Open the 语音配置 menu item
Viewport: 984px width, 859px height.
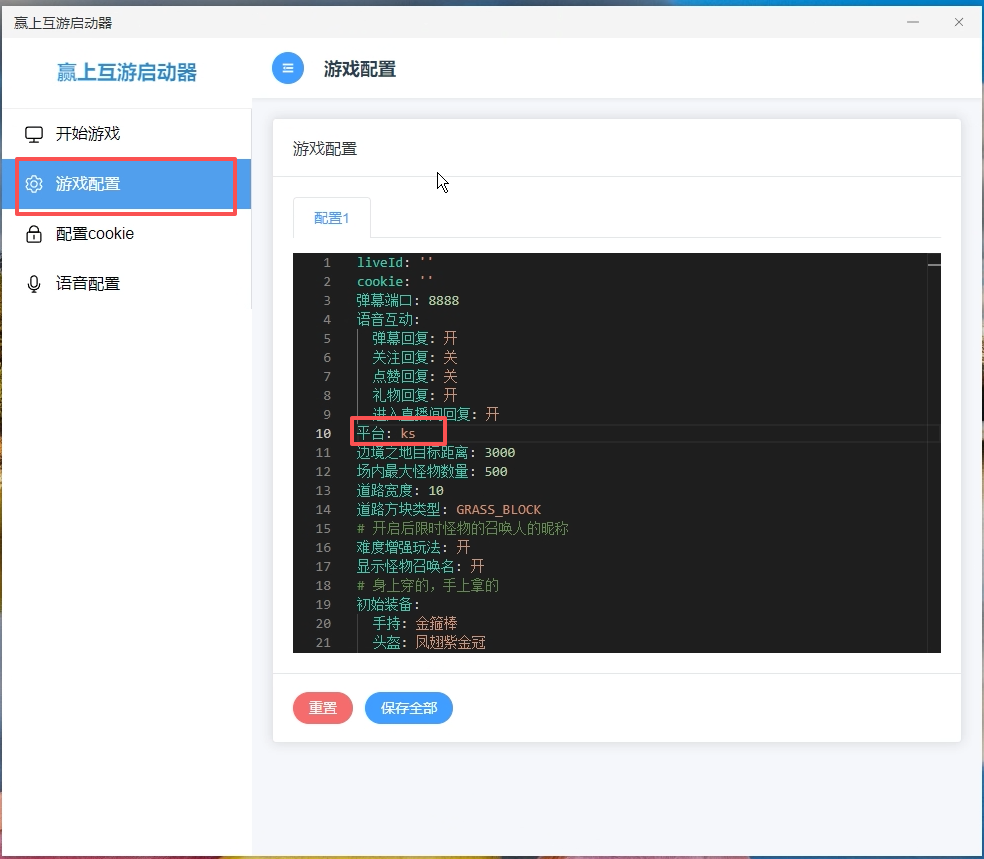tap(88, 284)
